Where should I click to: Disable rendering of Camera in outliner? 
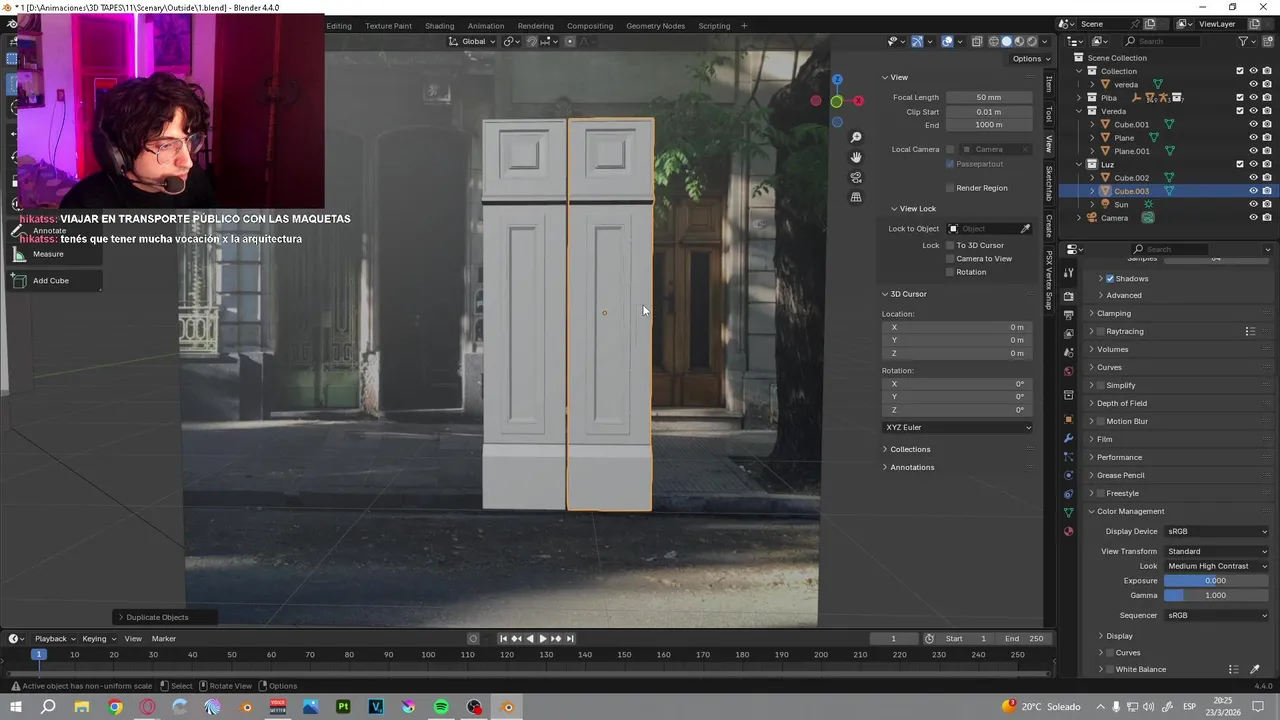coord(1267,218)
